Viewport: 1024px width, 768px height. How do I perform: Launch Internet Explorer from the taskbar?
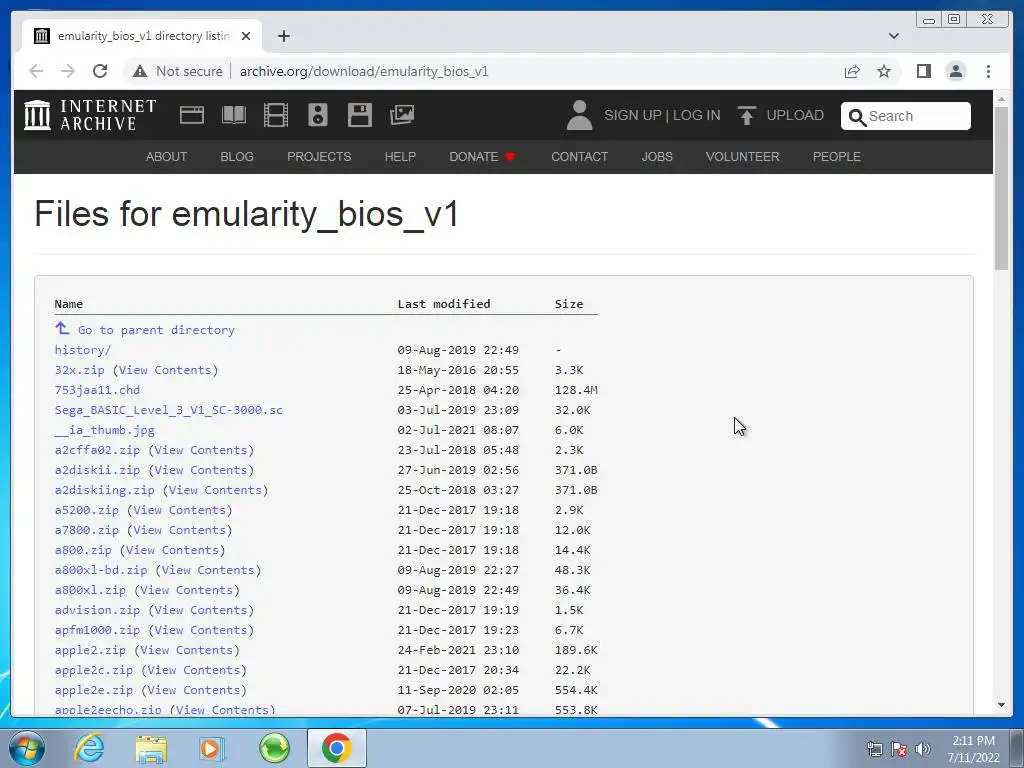pyautogui.click(x=89, y=748)
